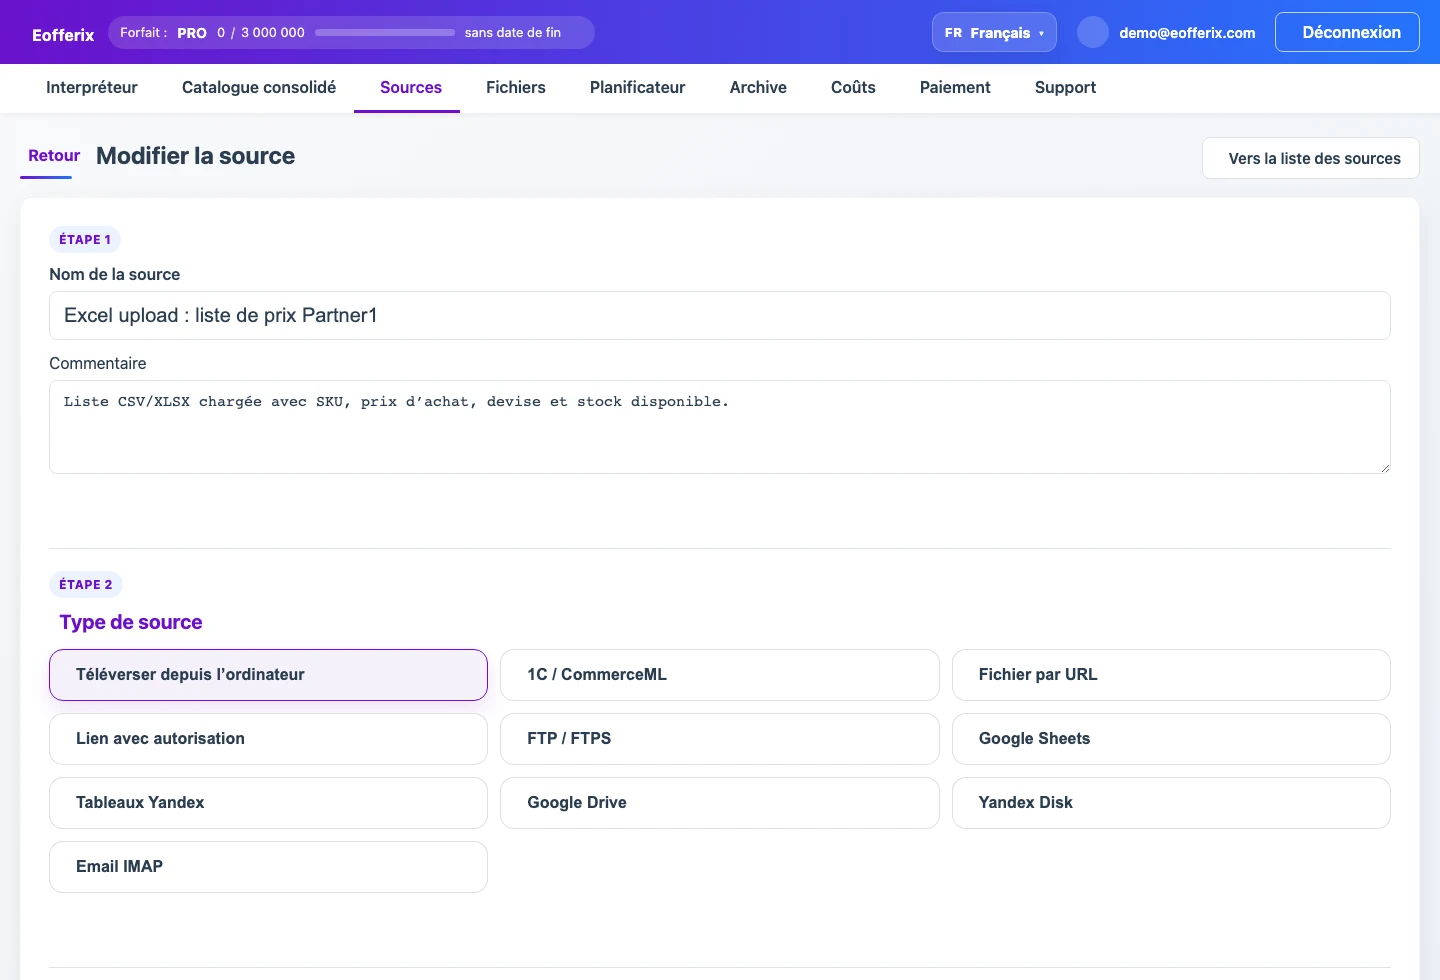This screenshot has width=1440, height=980.
Task: Open the Archive tab
Action: (x=758, y=87)
